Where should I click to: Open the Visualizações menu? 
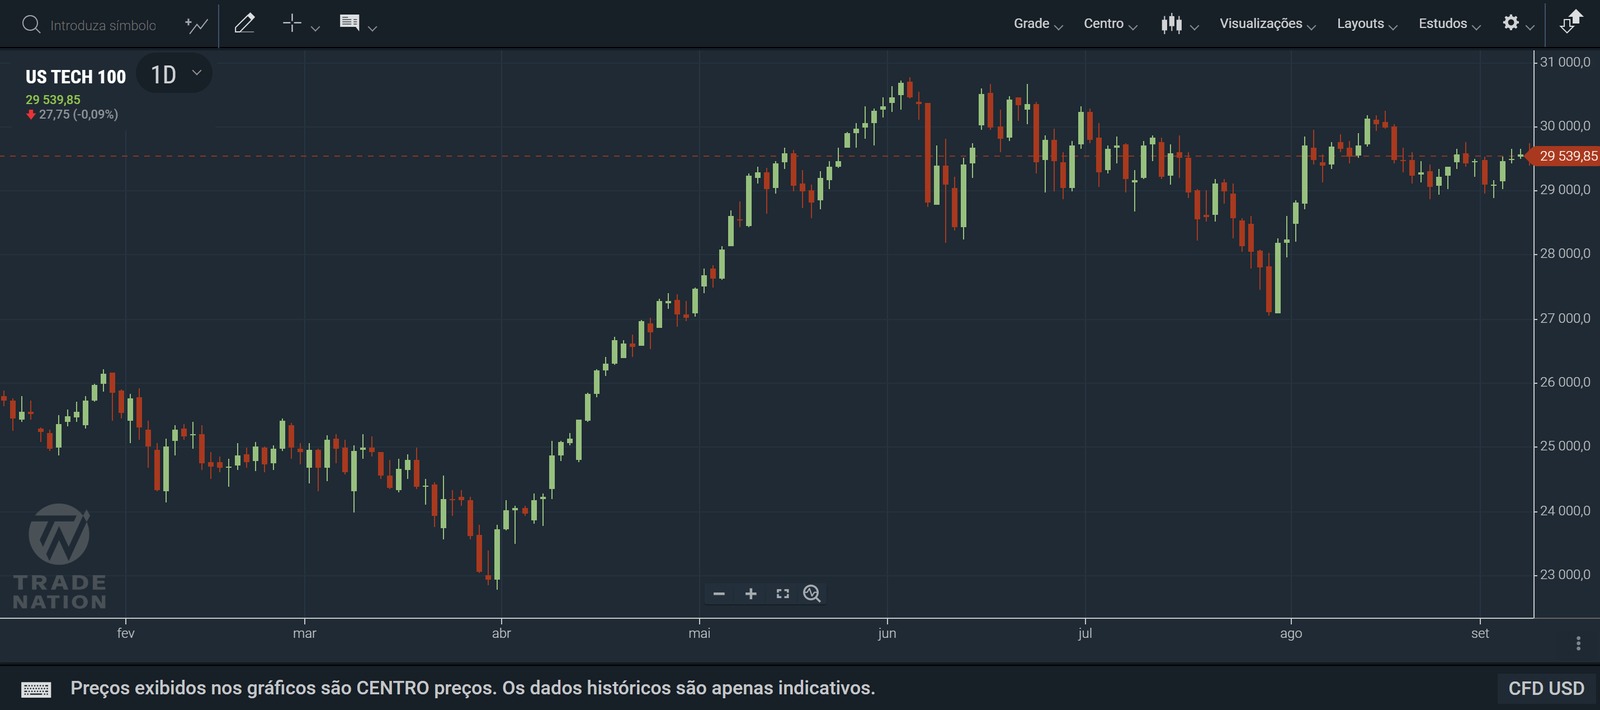coord(1267,24)
